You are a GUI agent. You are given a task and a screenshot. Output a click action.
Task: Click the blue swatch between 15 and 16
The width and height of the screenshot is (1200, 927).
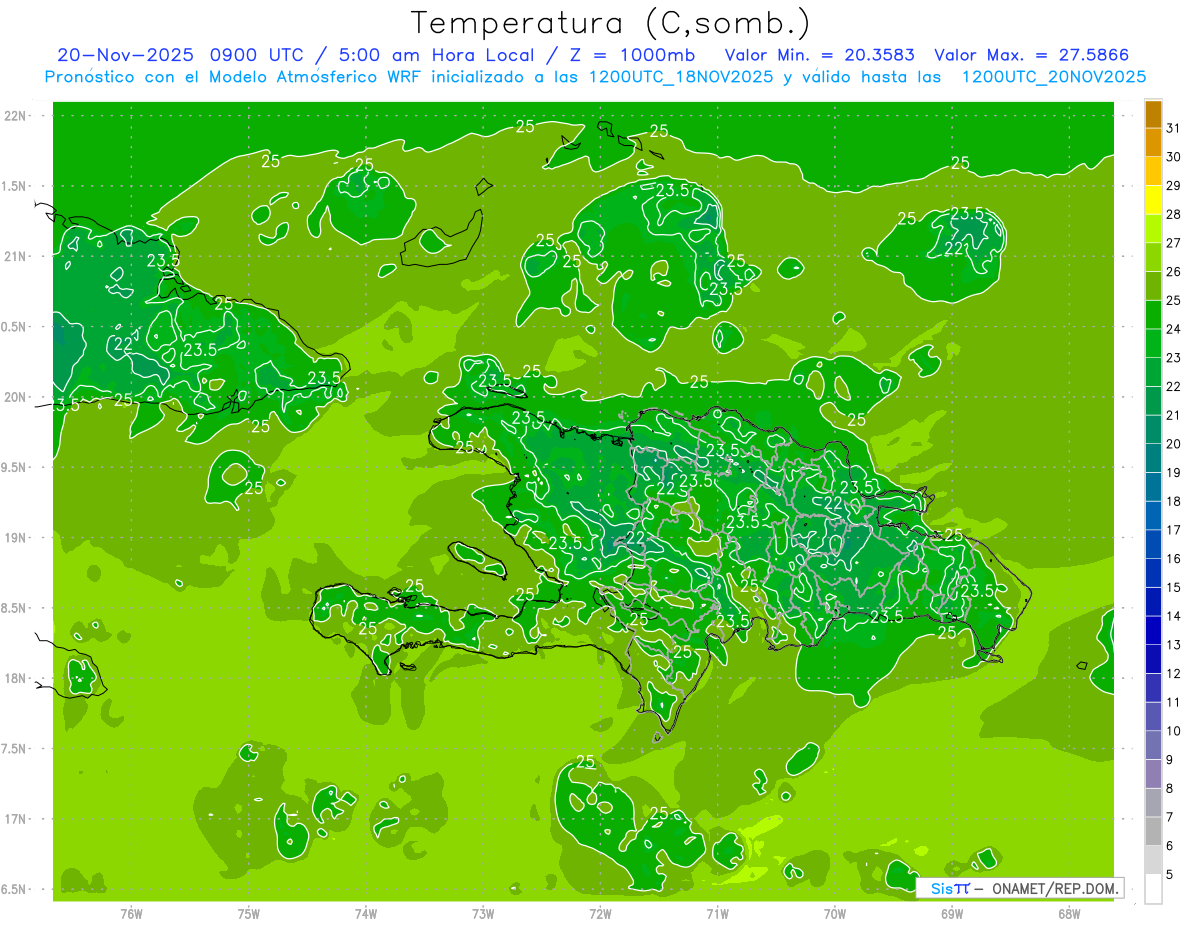[x=1153, y=573]
